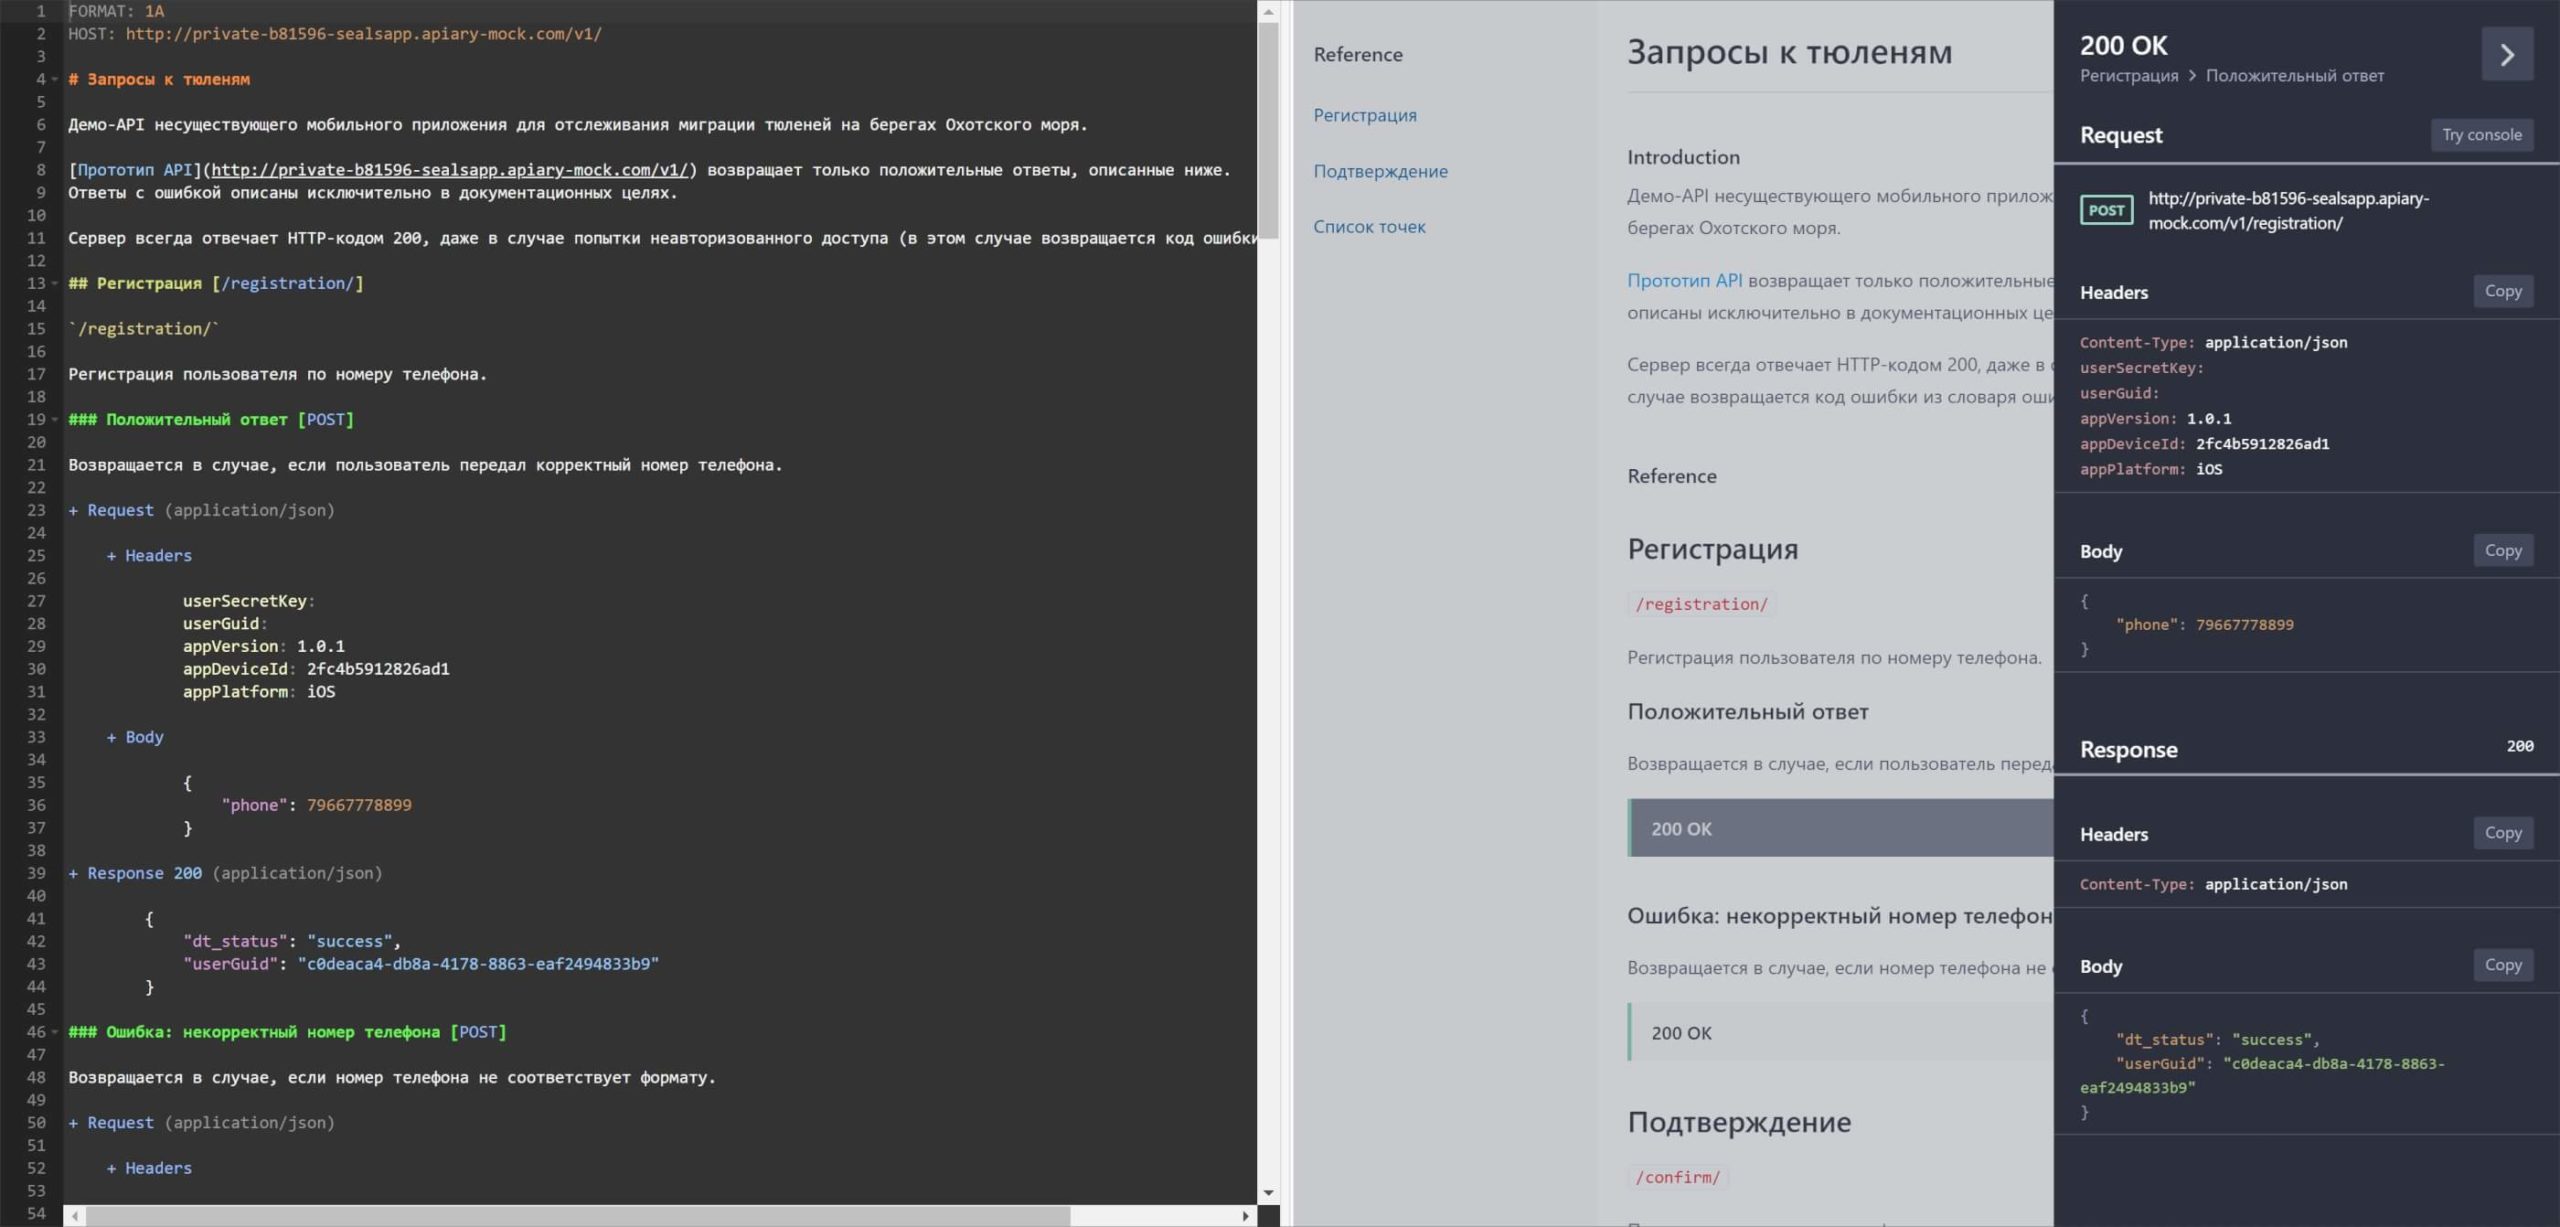This screenshot has height=1227, width=2560.
Task: Click the horizontal scrollbar right arrow
Action: tap(1245, 1216)
